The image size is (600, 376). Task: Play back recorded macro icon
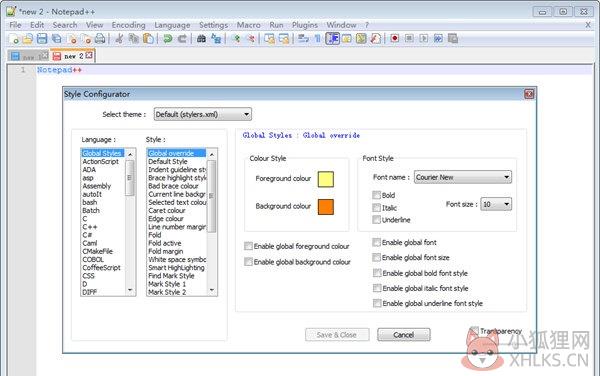click(x=424, y=39)
